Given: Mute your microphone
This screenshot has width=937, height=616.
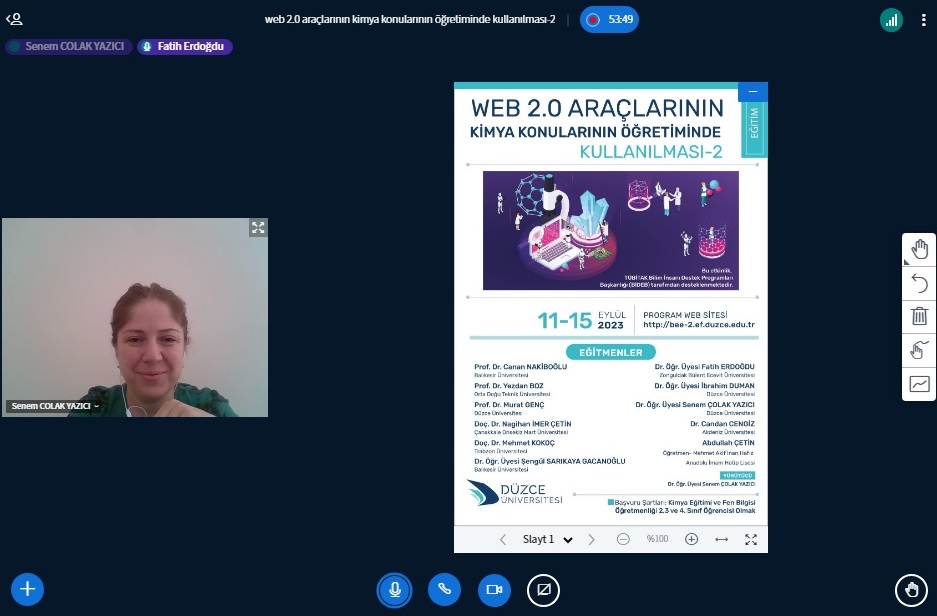Looking at the screenshot, I should [394, 589].
